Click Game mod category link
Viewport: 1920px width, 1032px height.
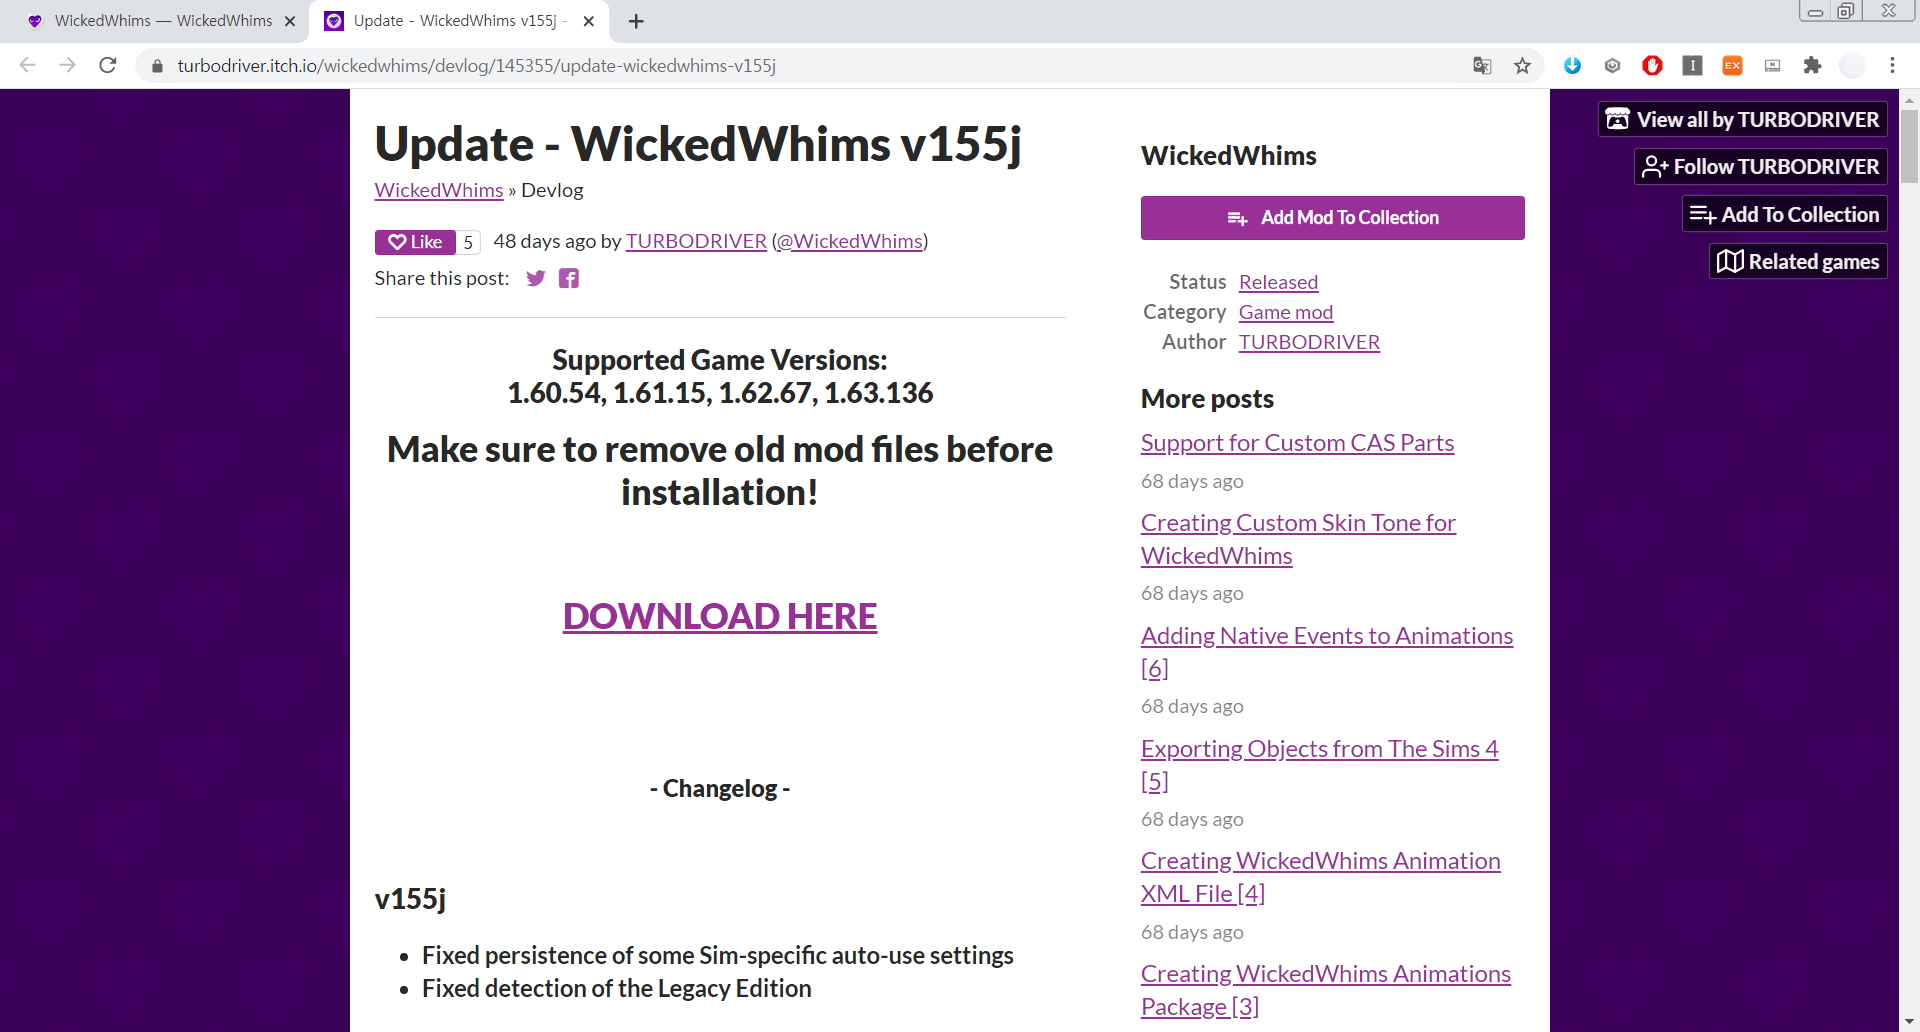click(1286, 312)
